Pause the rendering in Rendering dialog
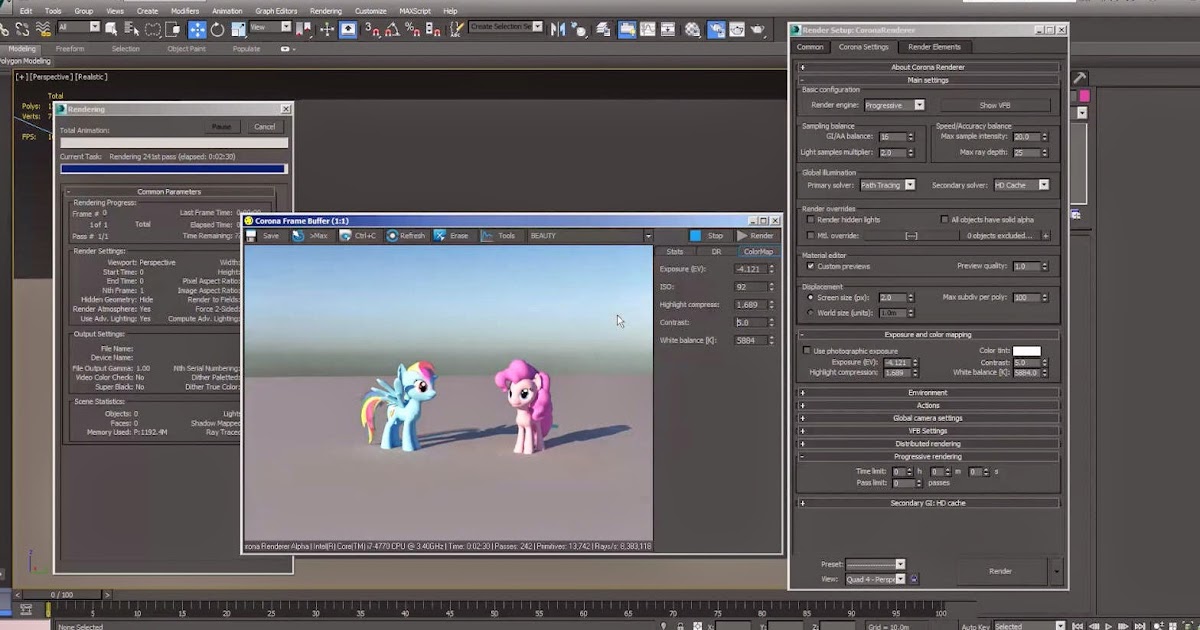Screen dimensions: 1200x630 (x=221, y=127)
